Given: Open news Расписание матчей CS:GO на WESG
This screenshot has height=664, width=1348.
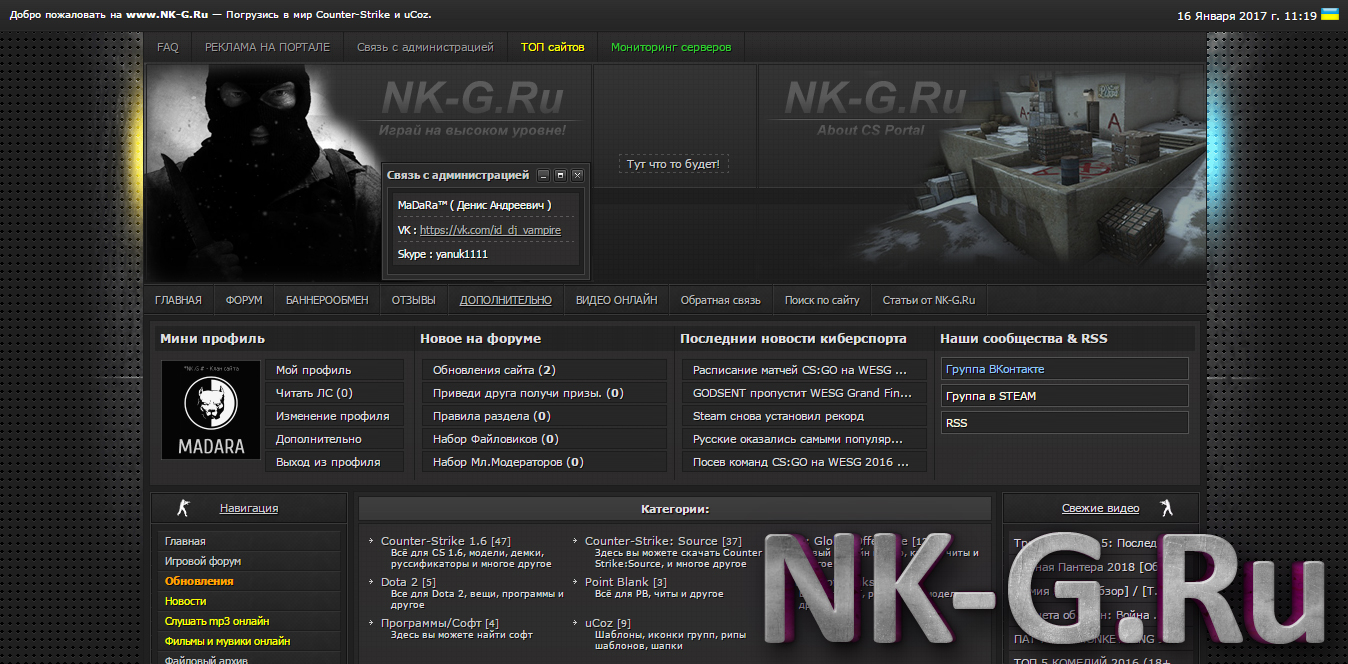Looking at the screenshot, I should pyautogui.click(x=804, y=370).
